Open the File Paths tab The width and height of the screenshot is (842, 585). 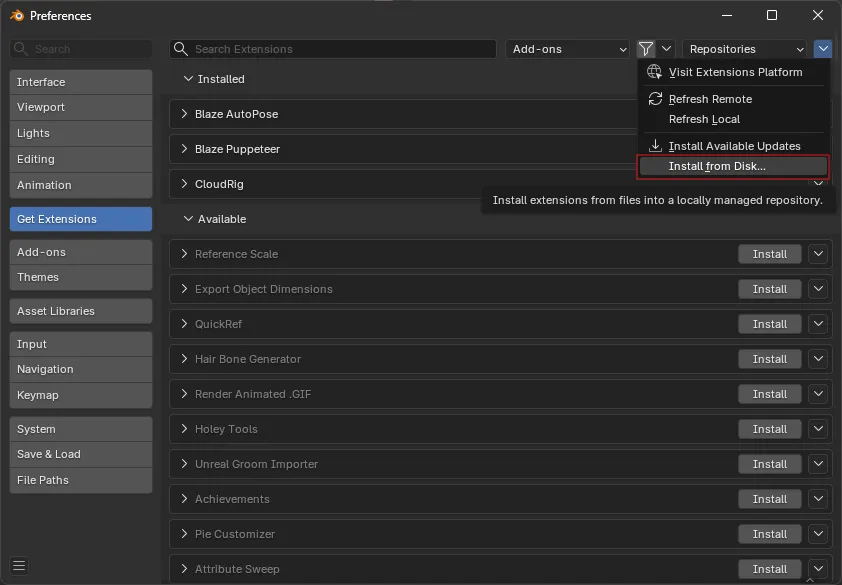(x=81, y=480)
